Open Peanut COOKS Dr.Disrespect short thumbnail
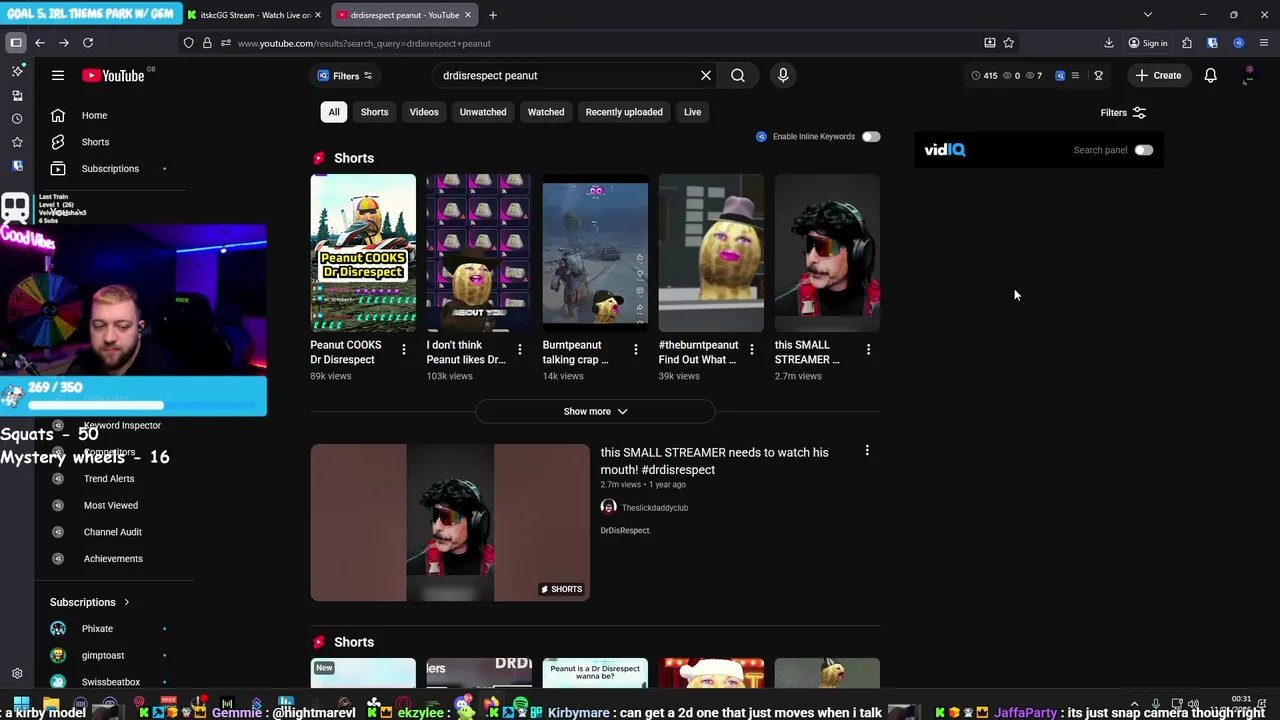The height and width of the screenshot is (720, 1280). (x=363, y=253)
